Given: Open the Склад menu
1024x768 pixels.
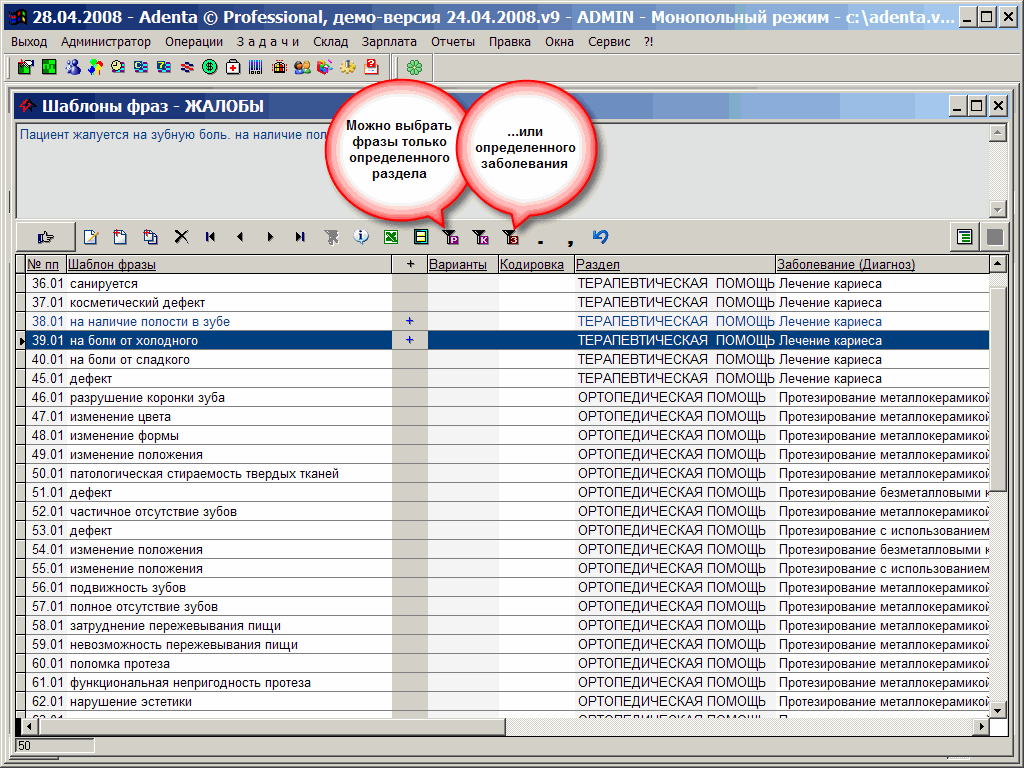Looking at the screenshot, I should [330, 42].
